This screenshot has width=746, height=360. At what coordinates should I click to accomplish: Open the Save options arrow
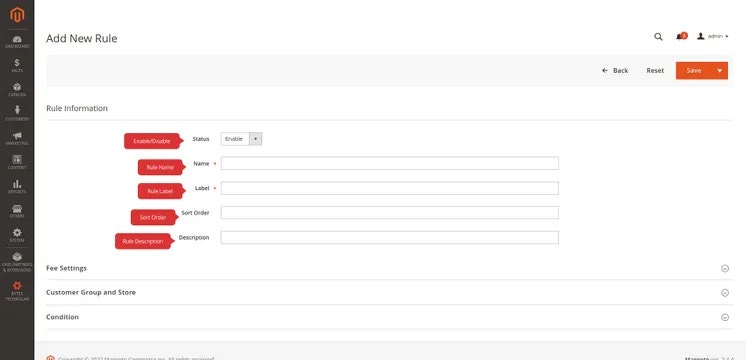[x=719, y=70]
